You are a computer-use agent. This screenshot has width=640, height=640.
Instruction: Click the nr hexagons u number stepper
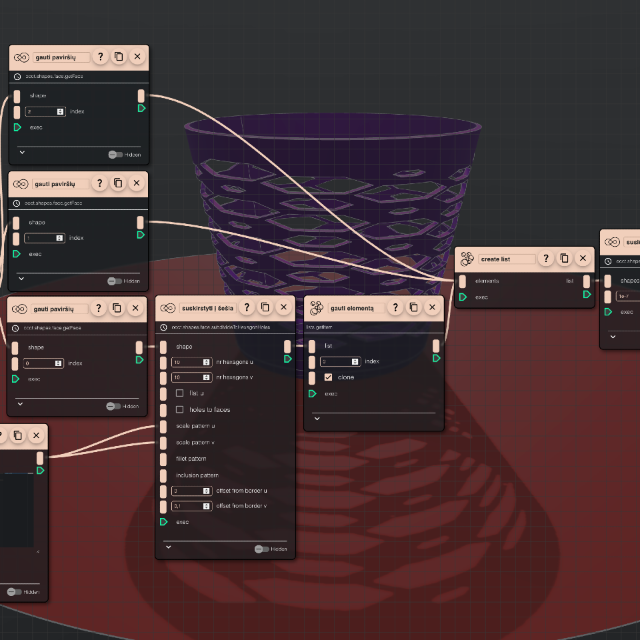(206, 362)
